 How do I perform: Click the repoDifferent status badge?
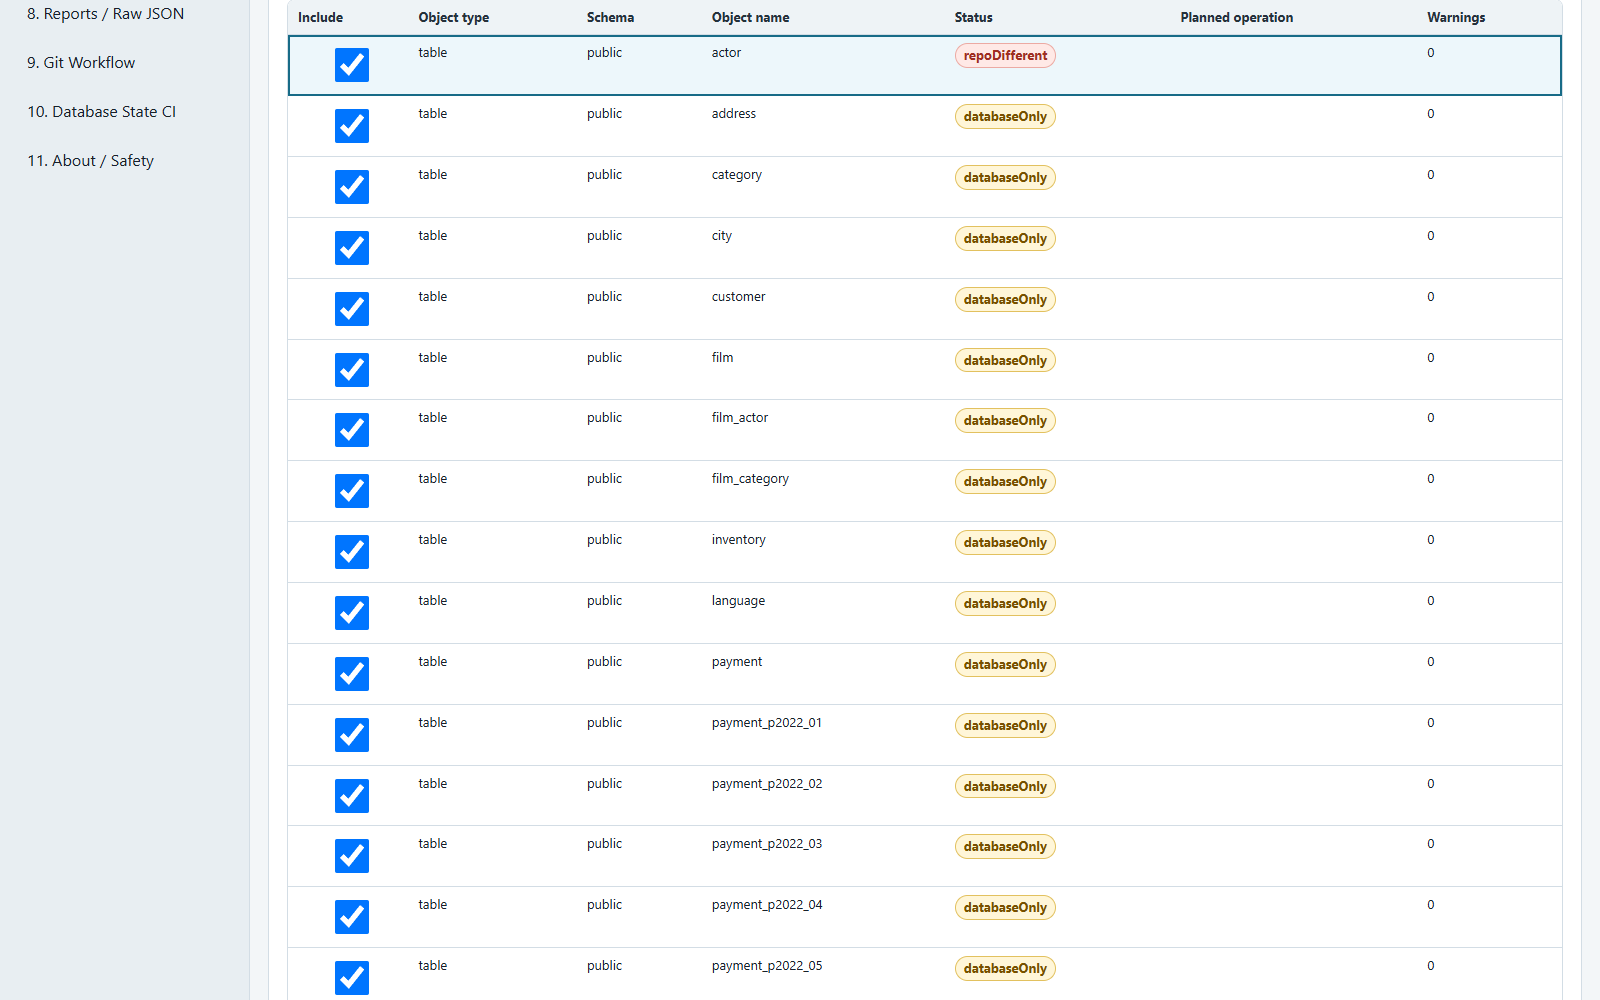pos(1005,56)
